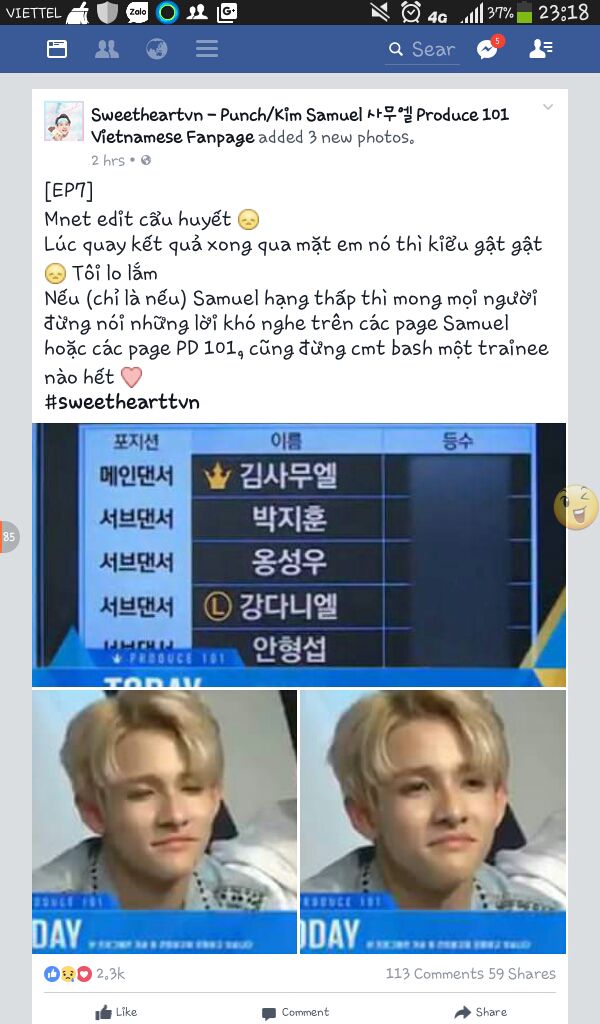Open the Friend Requests tab icon
The image size is (600, 1024).
106,49
